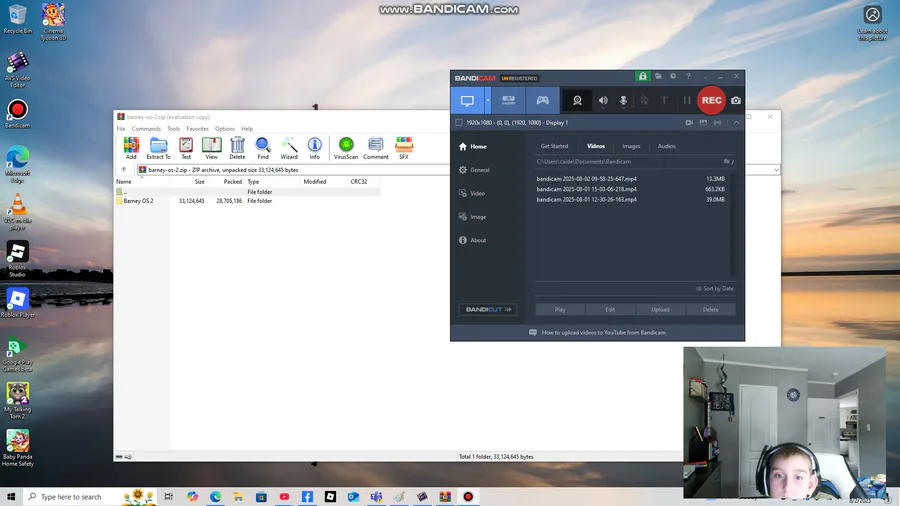Click the Delete button in Bandicam videos
This screenshot has height=506, width=900.
coord(711,309)
